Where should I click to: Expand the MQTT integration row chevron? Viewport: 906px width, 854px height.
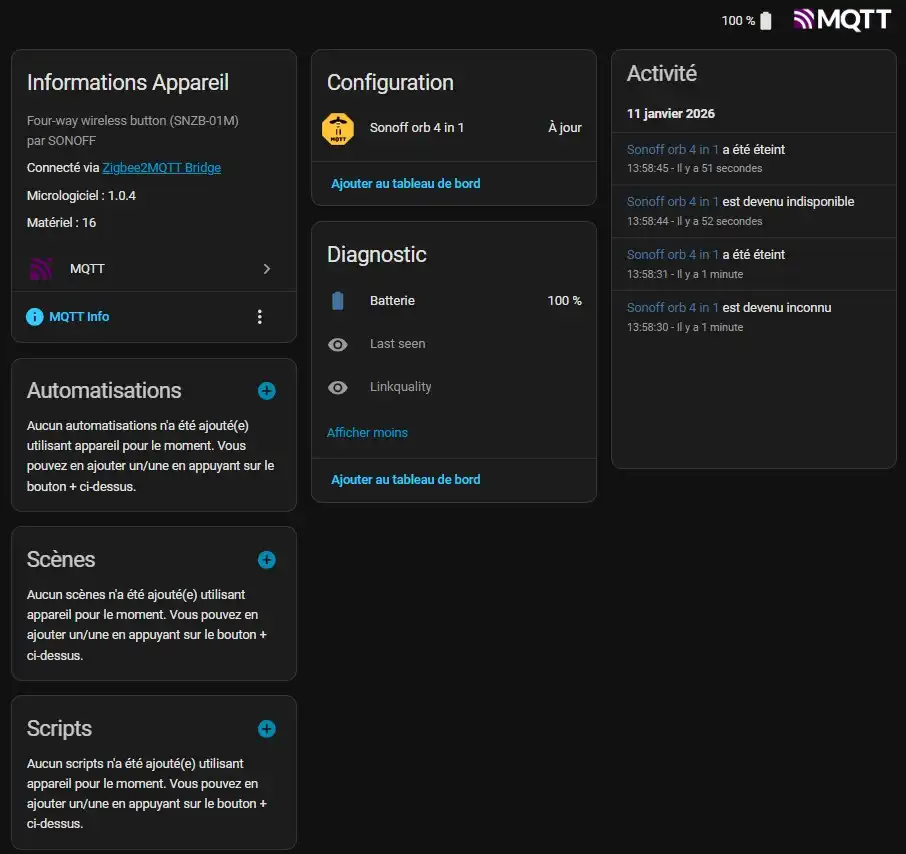(x=266, y=269)
